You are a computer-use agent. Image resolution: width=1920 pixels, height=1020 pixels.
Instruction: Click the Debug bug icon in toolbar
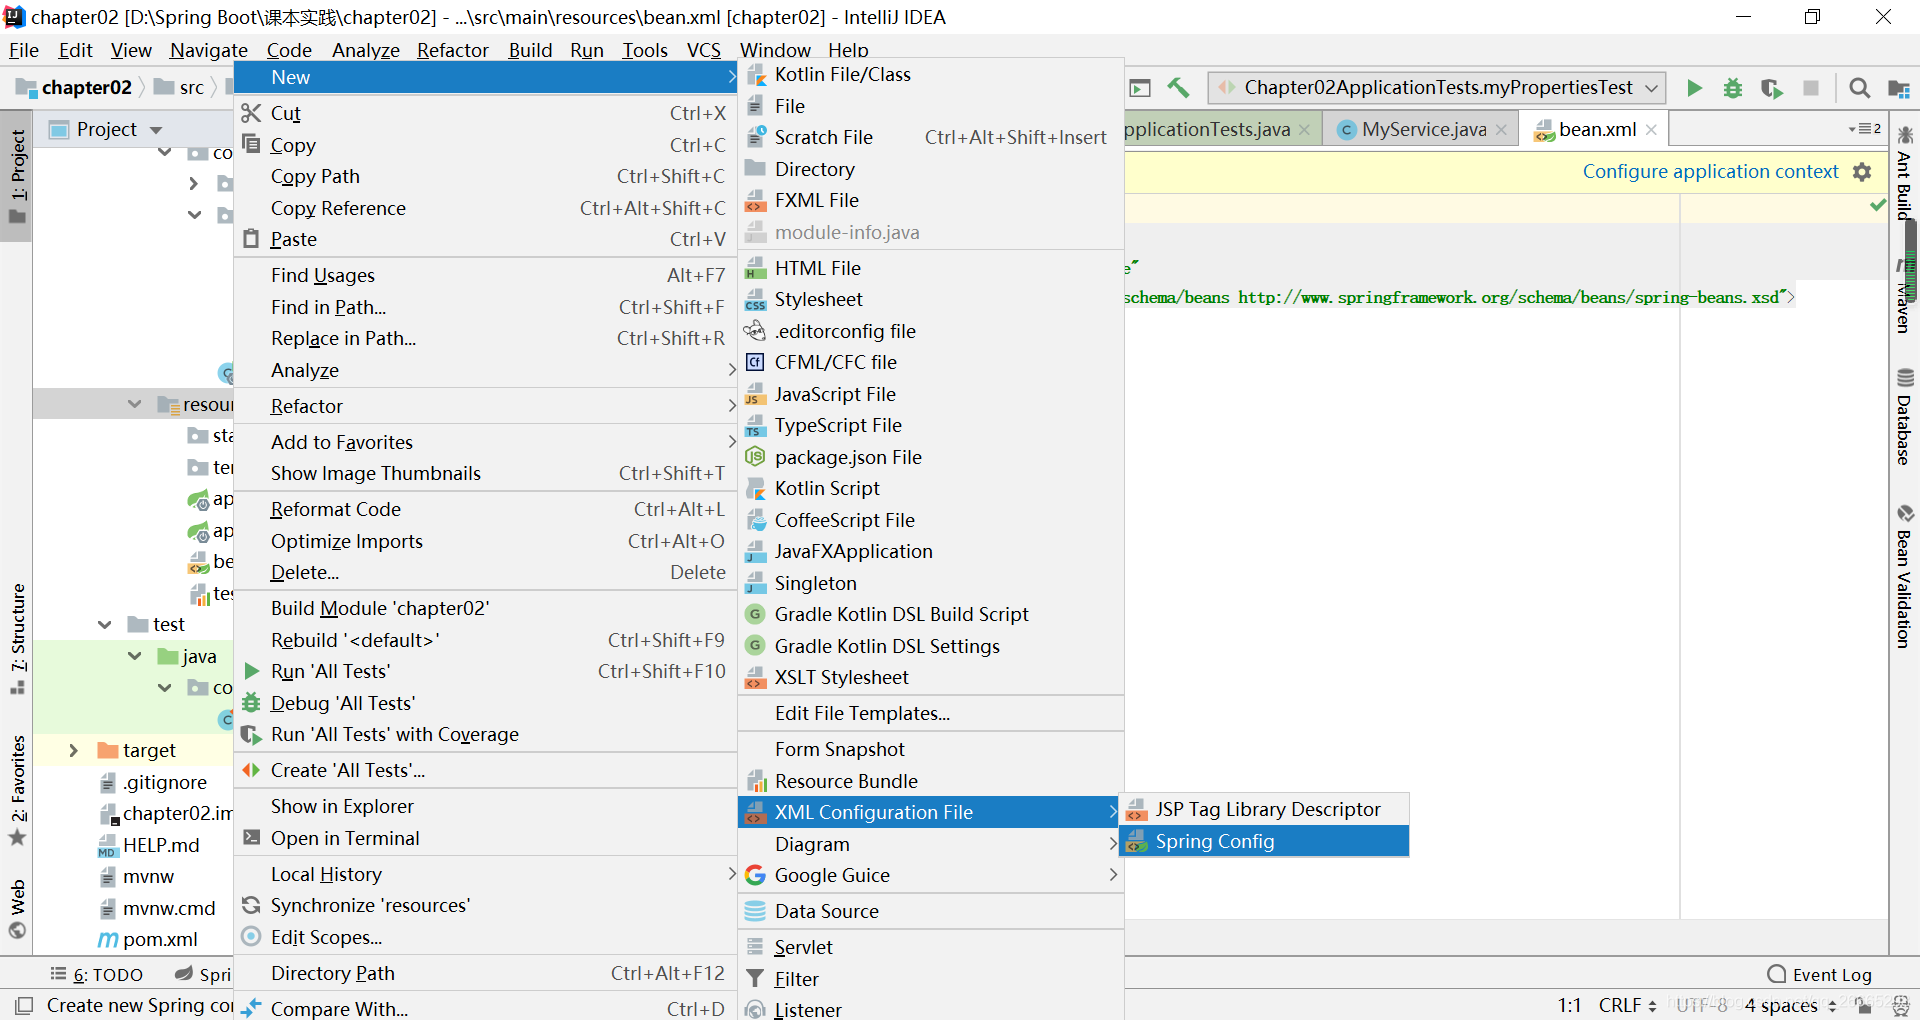(x=1733, y=88)
